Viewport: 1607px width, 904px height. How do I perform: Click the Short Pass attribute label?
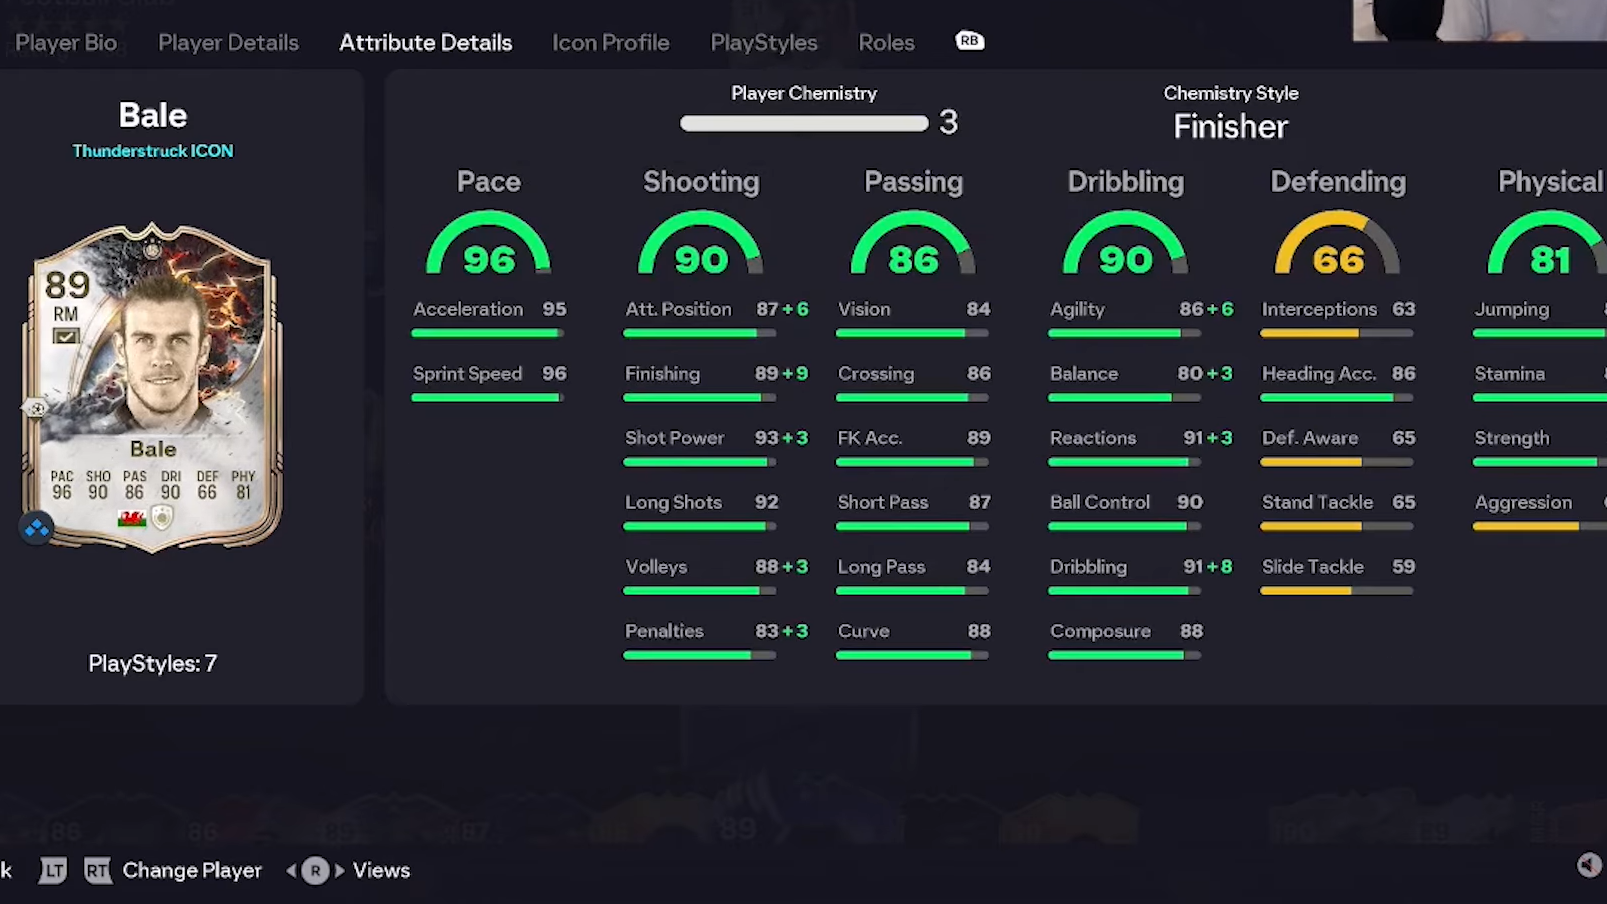[x=883, y=503]
